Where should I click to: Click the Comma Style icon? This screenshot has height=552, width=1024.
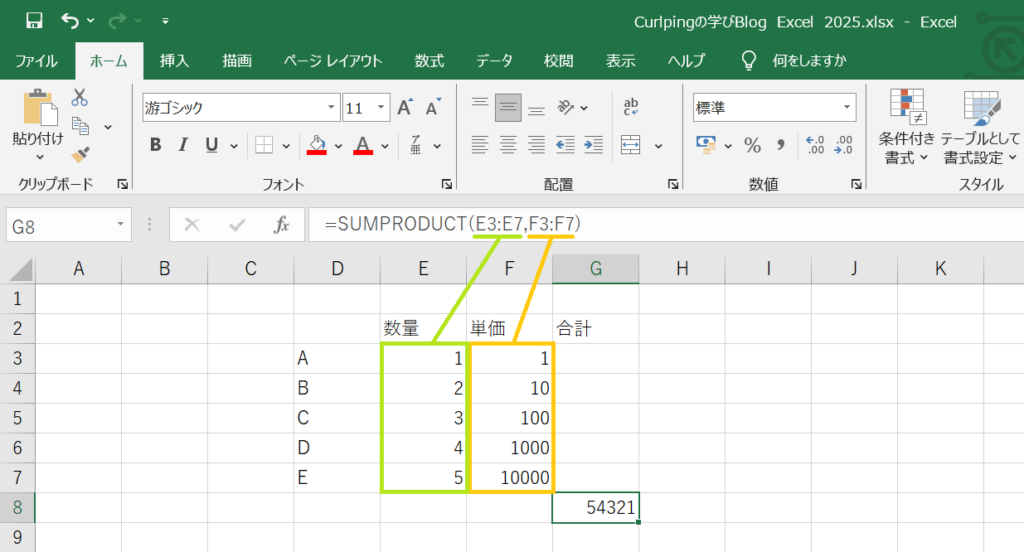pyautogui.click(x=780, y=145)
